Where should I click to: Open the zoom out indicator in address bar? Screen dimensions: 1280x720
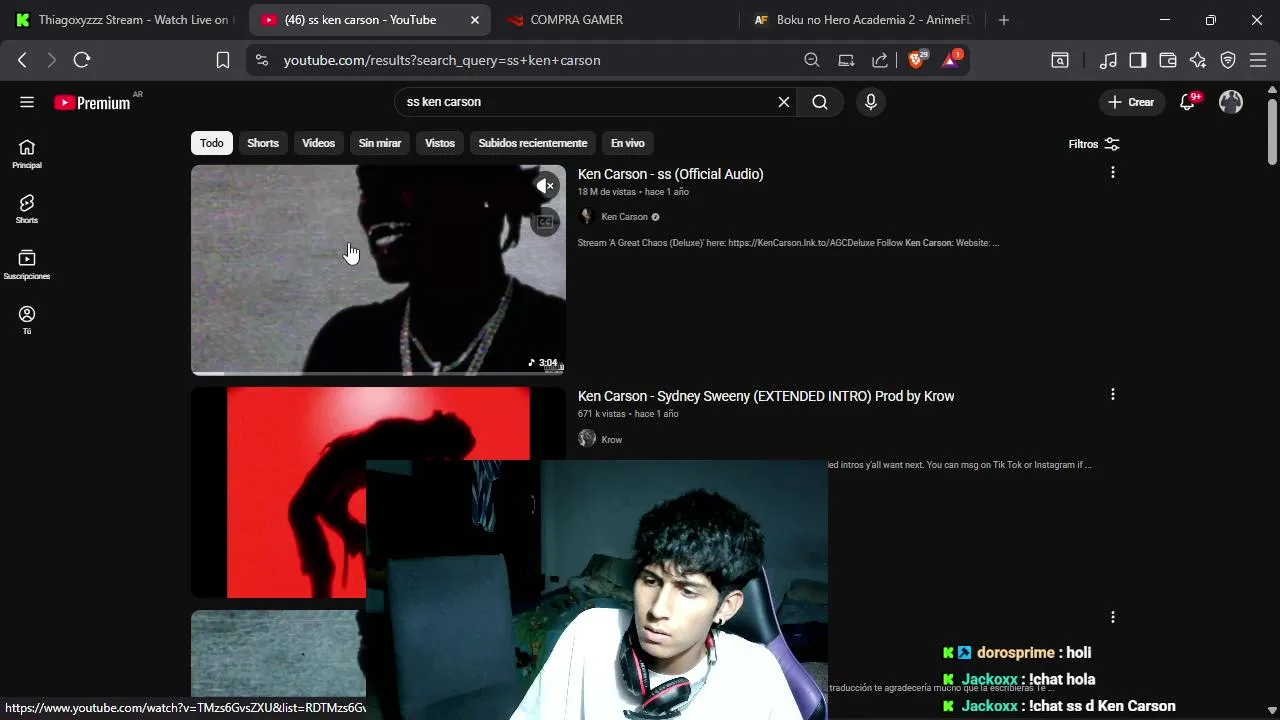coord(812,60)
